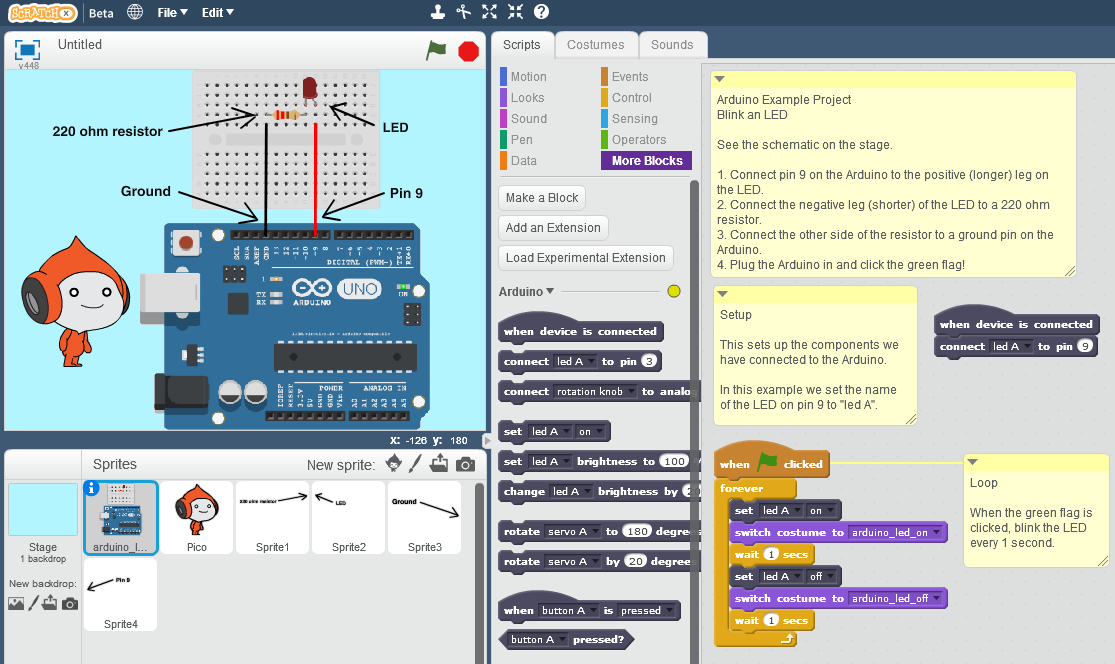Paint a new sprite
This screenshot has height=664, width=1115.
[x=415, y=464]
